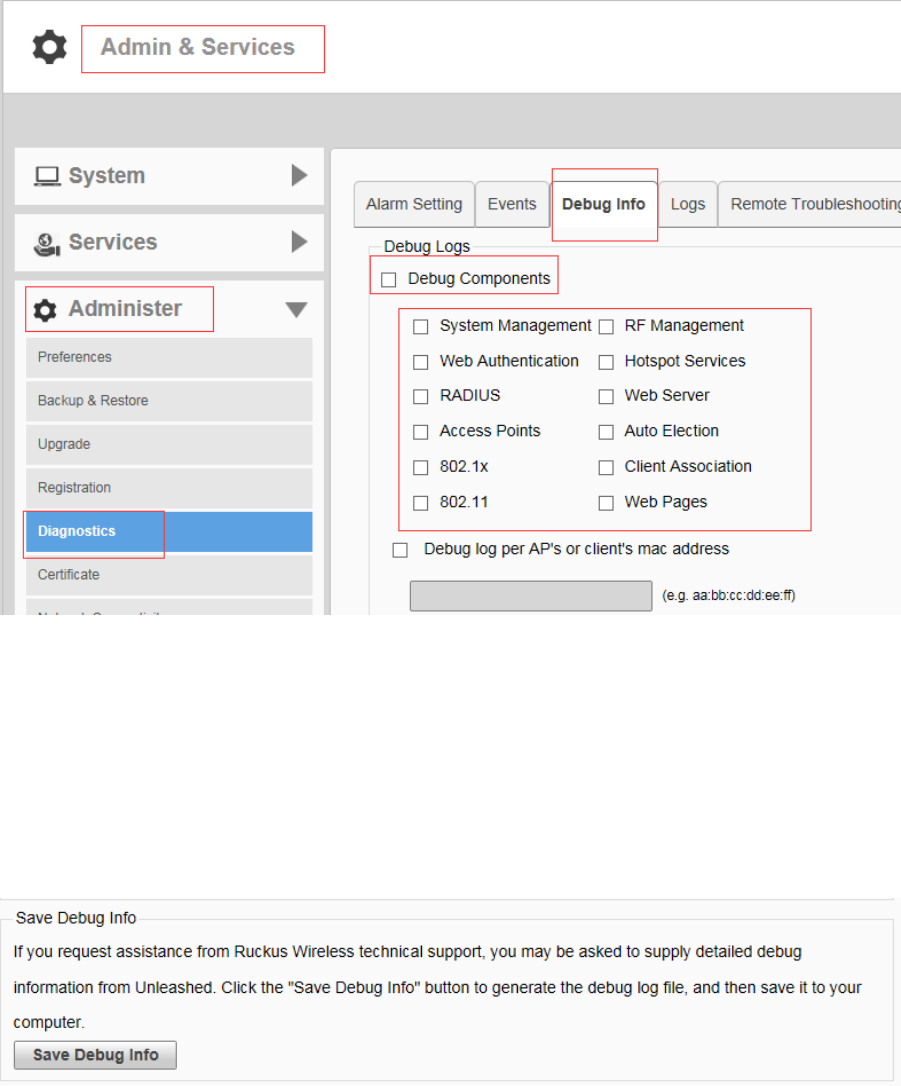Click the Admin & Services gear icon

50,47
